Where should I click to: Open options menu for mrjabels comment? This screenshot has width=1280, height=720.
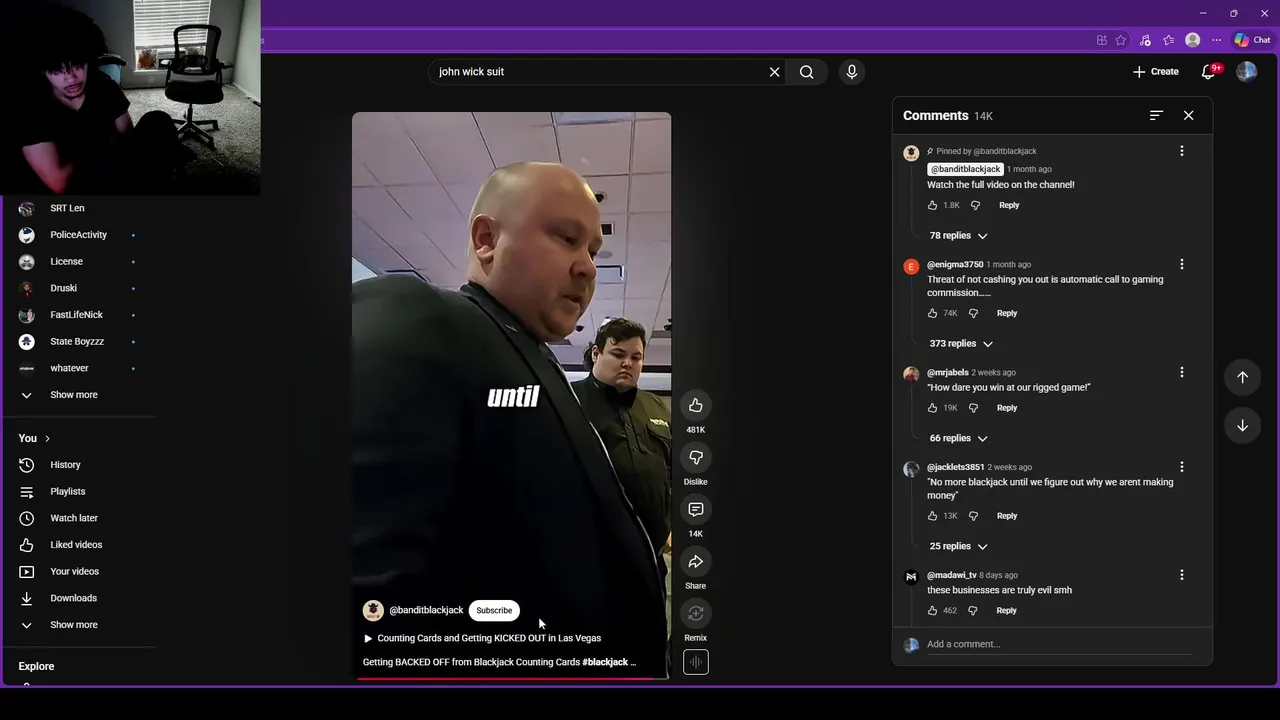(1181, 372)
